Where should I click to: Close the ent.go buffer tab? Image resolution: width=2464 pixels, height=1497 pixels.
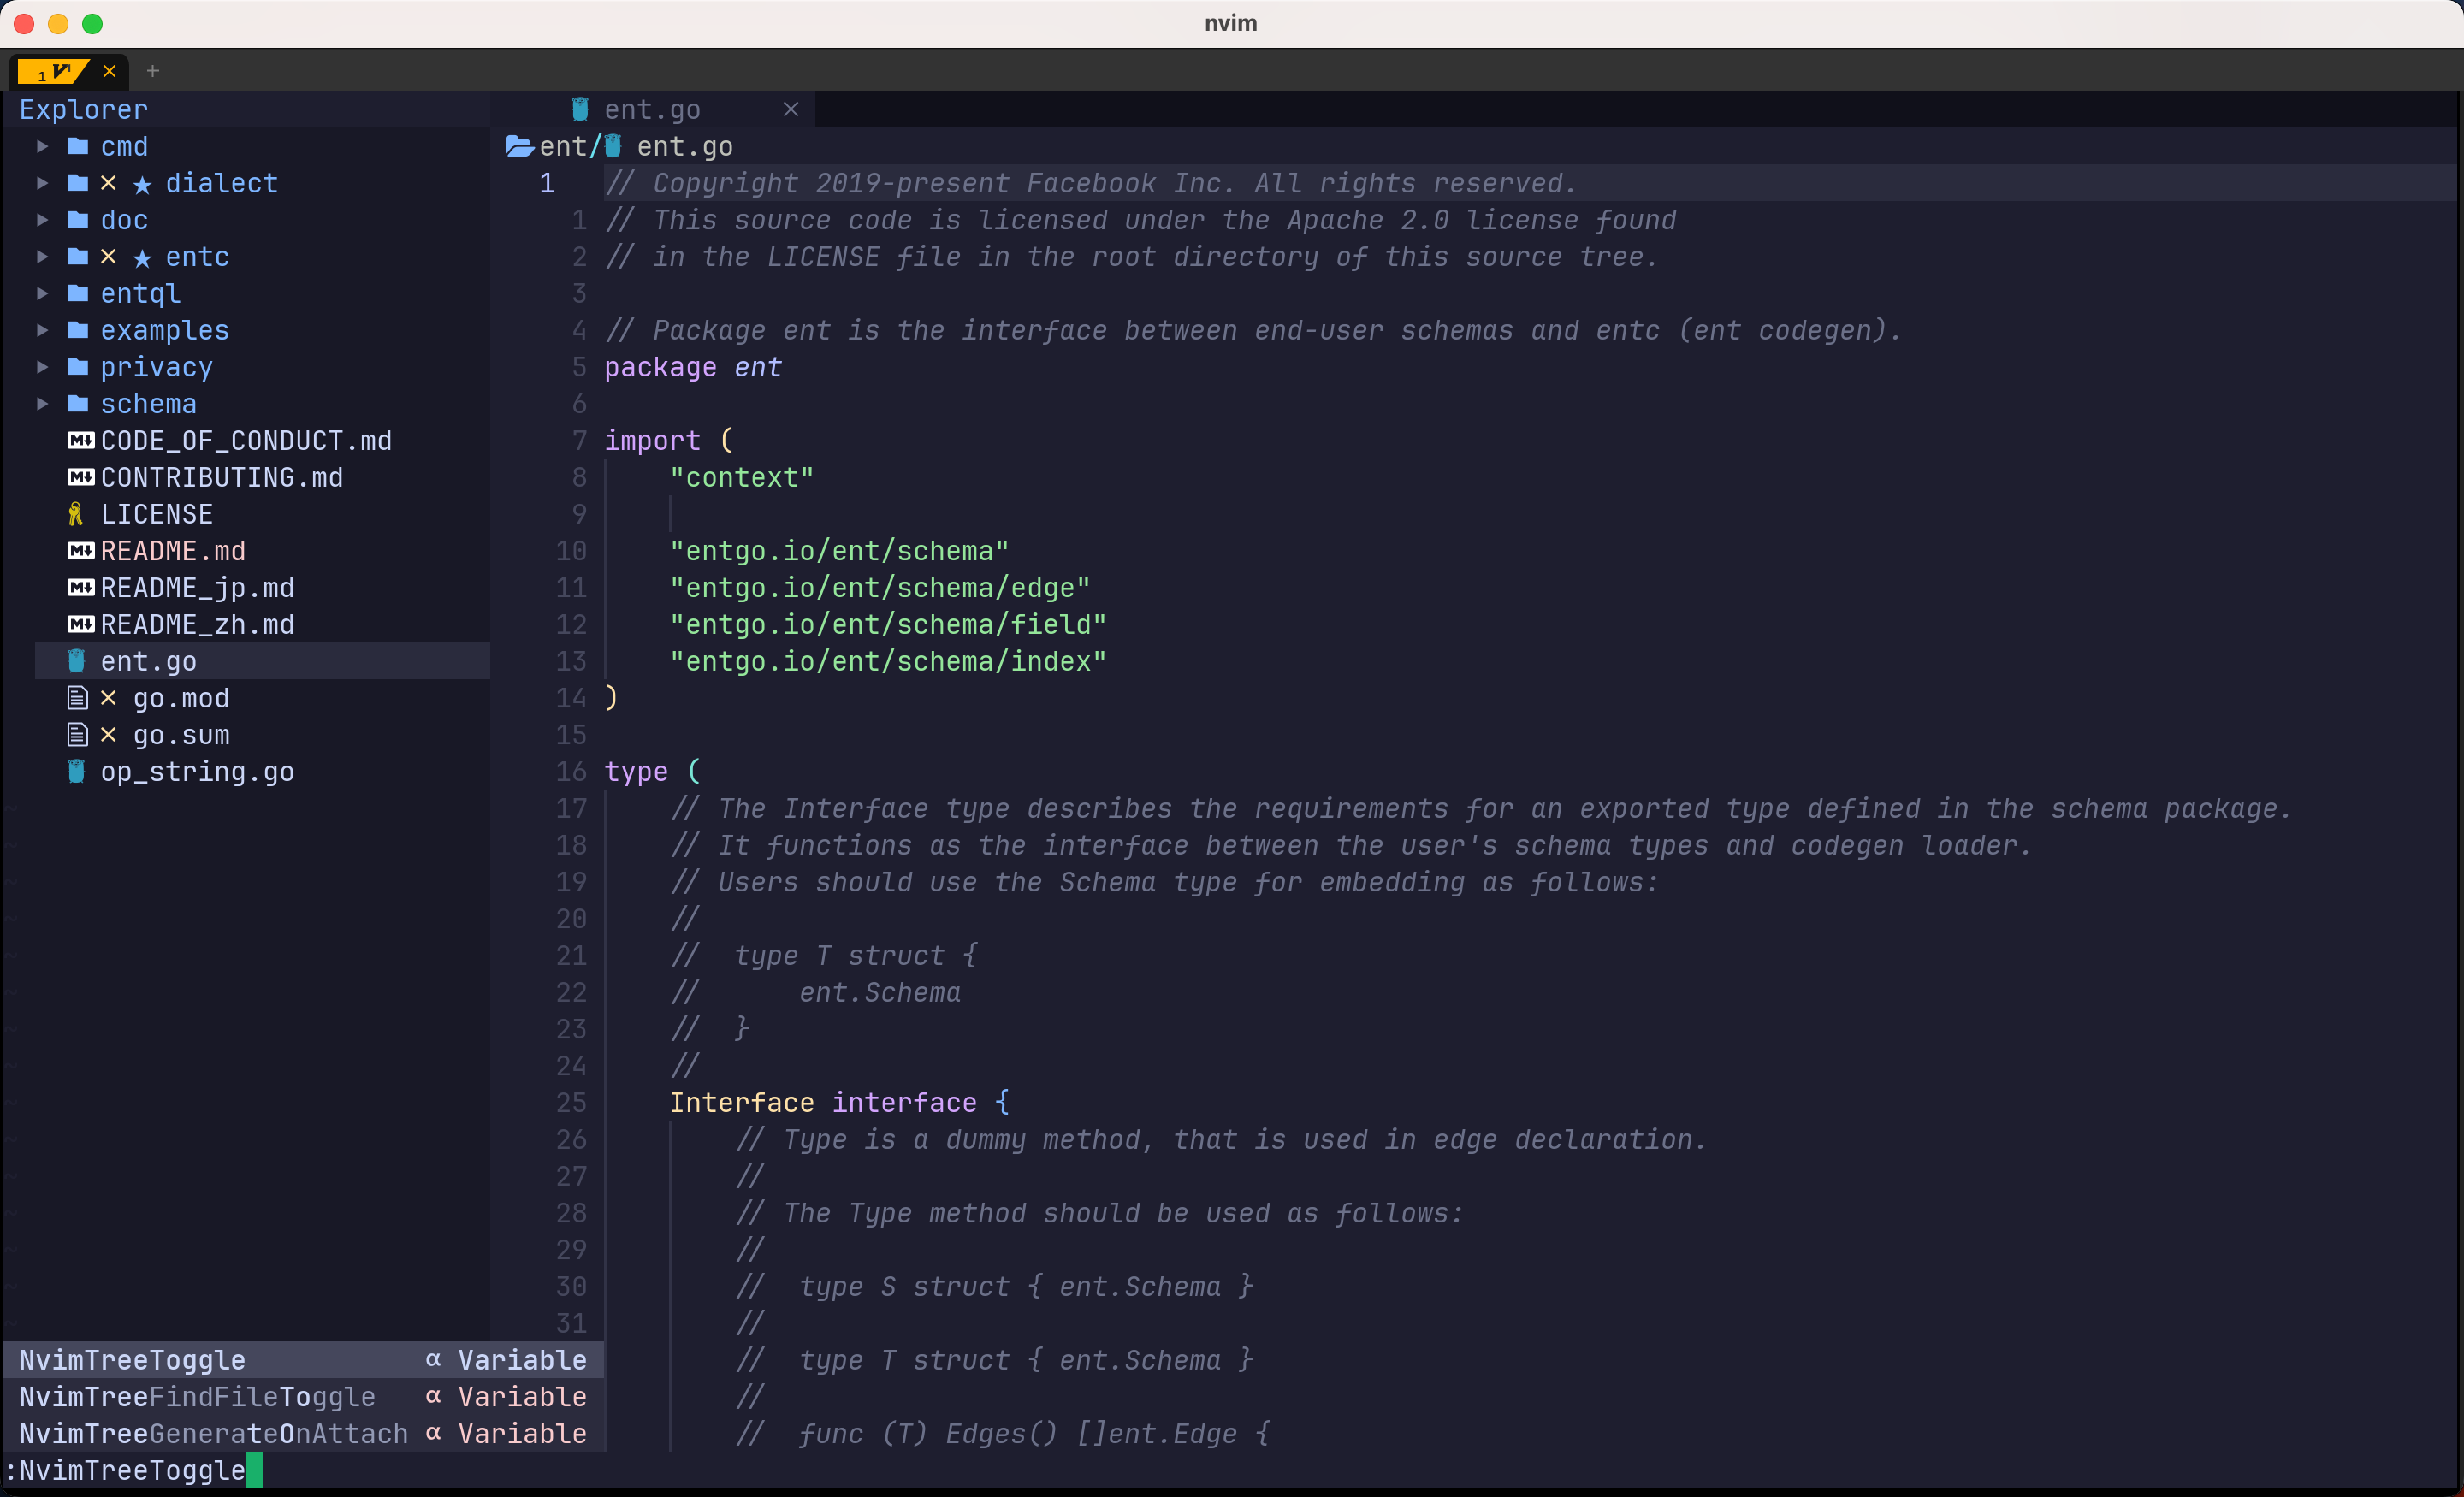[x=791, y=109]
